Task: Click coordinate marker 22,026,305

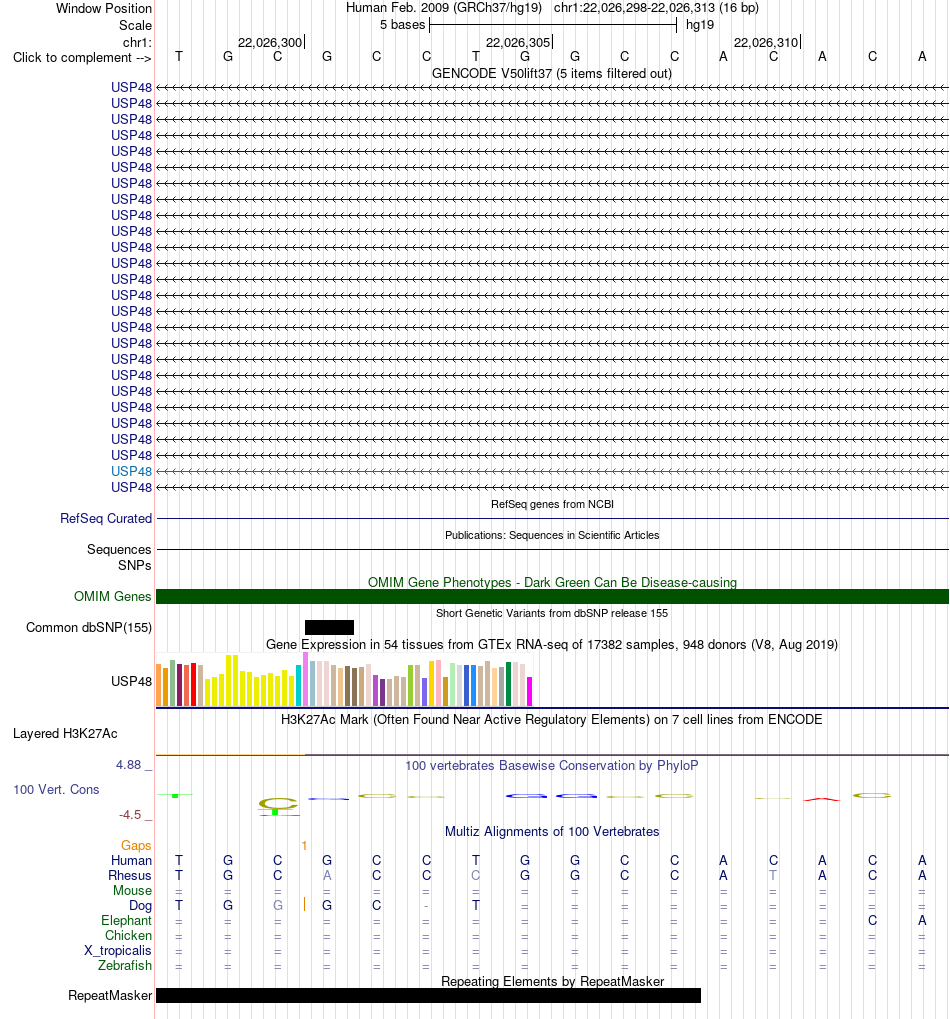Action: click(519, 43)
